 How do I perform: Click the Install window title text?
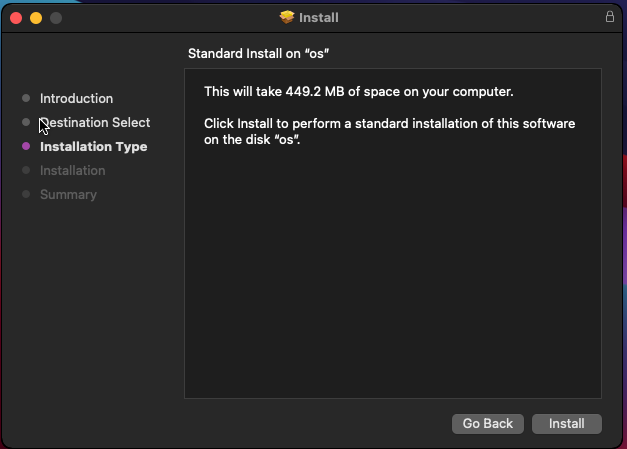[319, 18]
